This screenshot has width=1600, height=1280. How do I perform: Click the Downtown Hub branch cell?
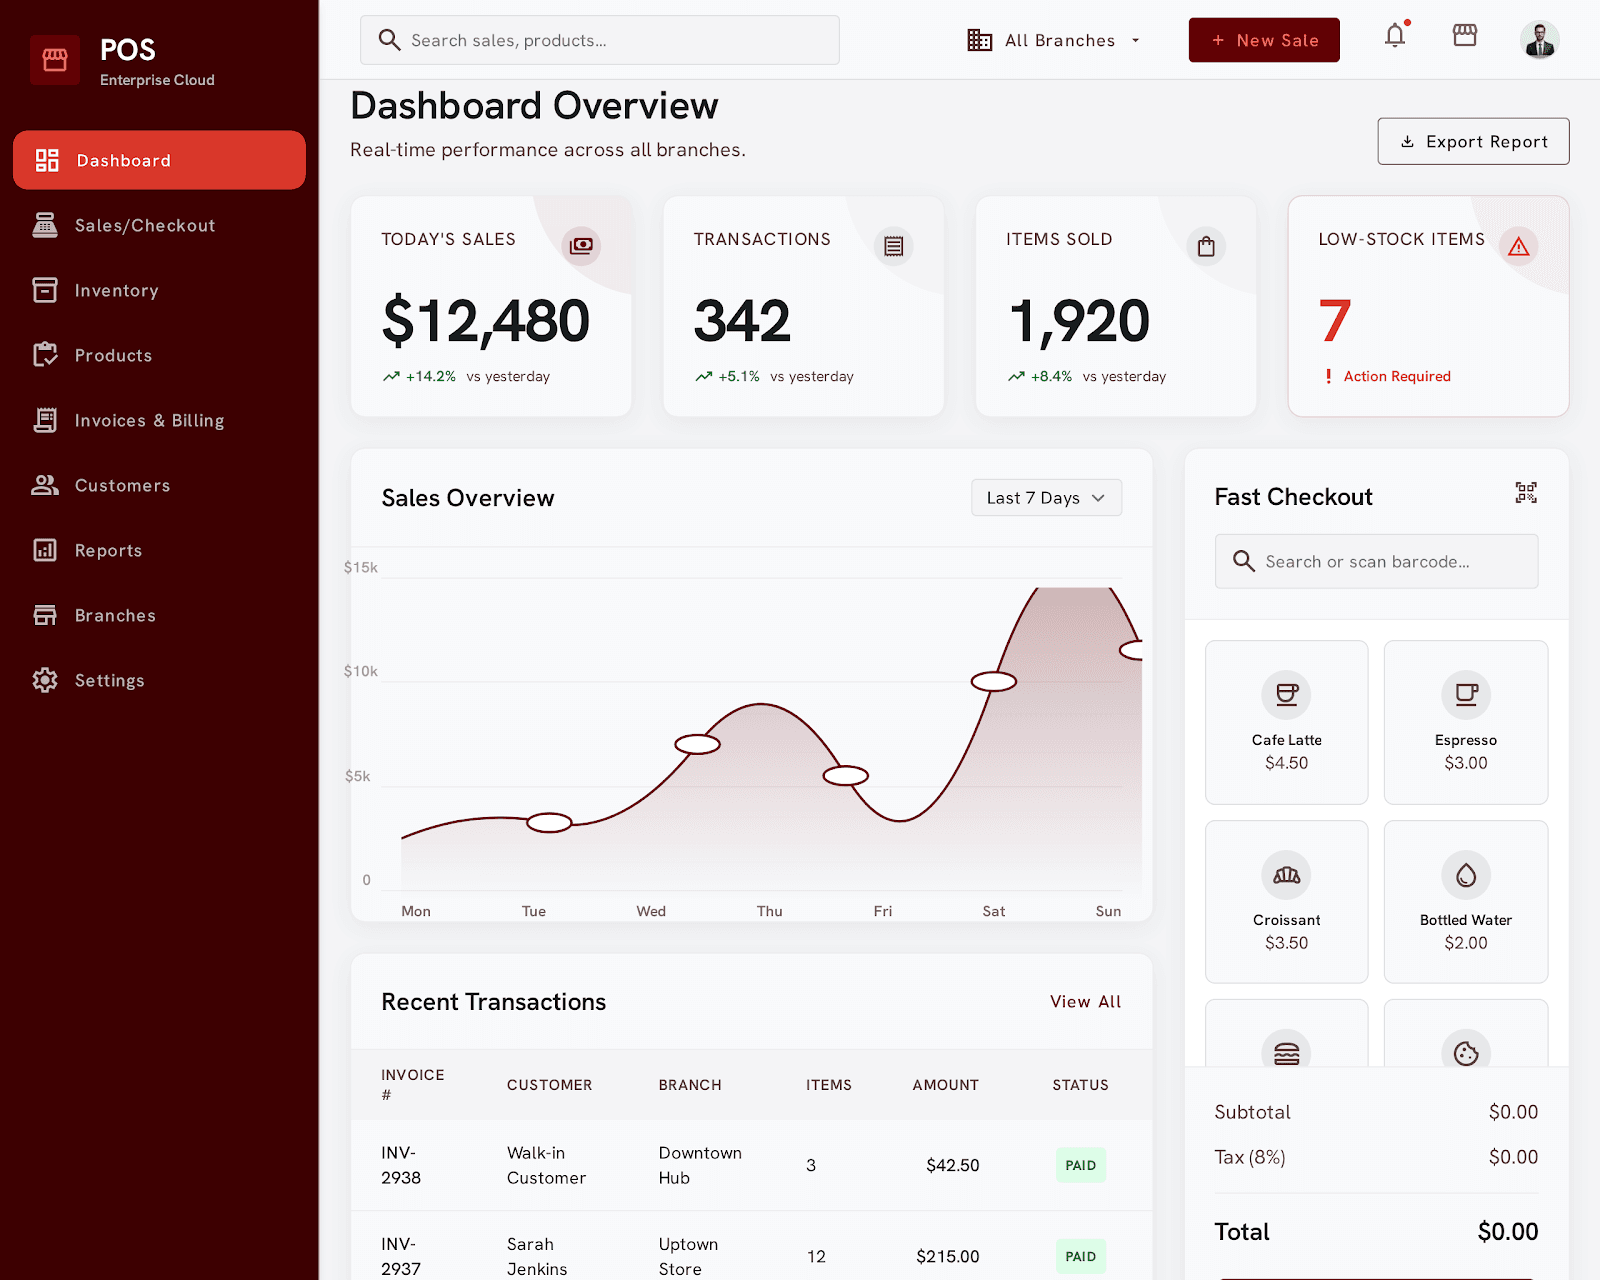(700, 1165)
